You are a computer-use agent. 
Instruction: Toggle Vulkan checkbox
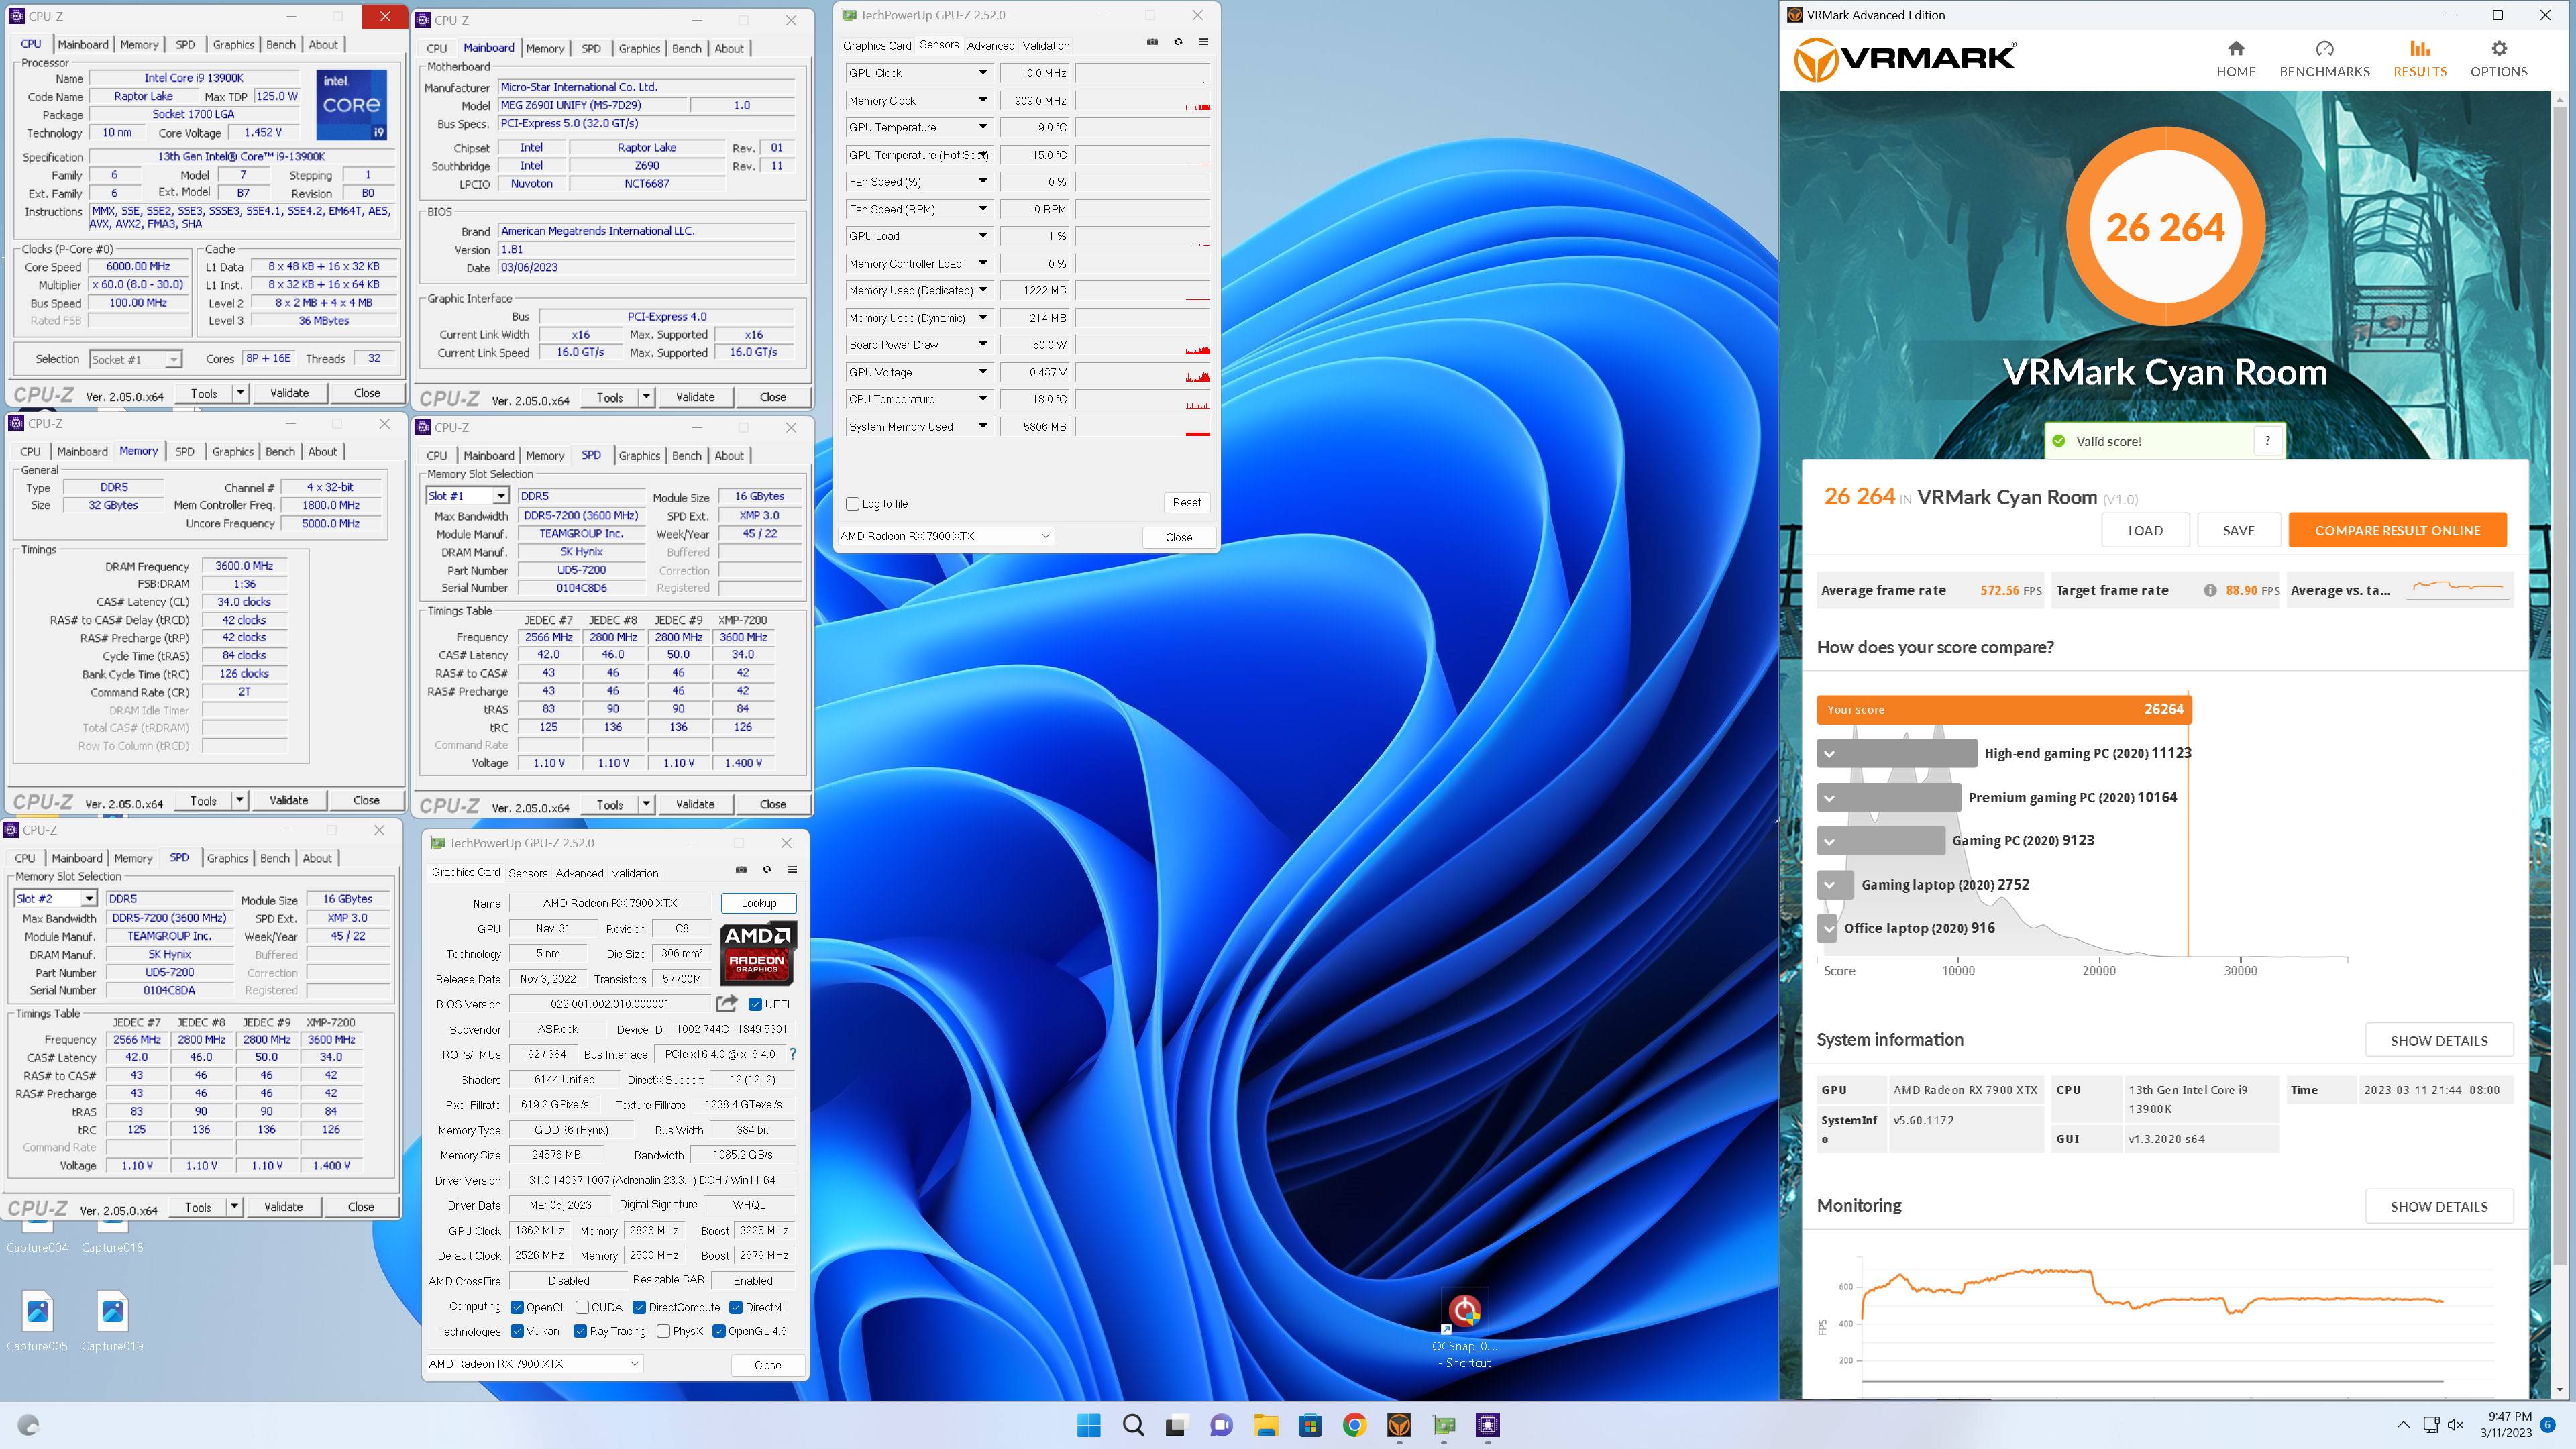click(517, 1331)
